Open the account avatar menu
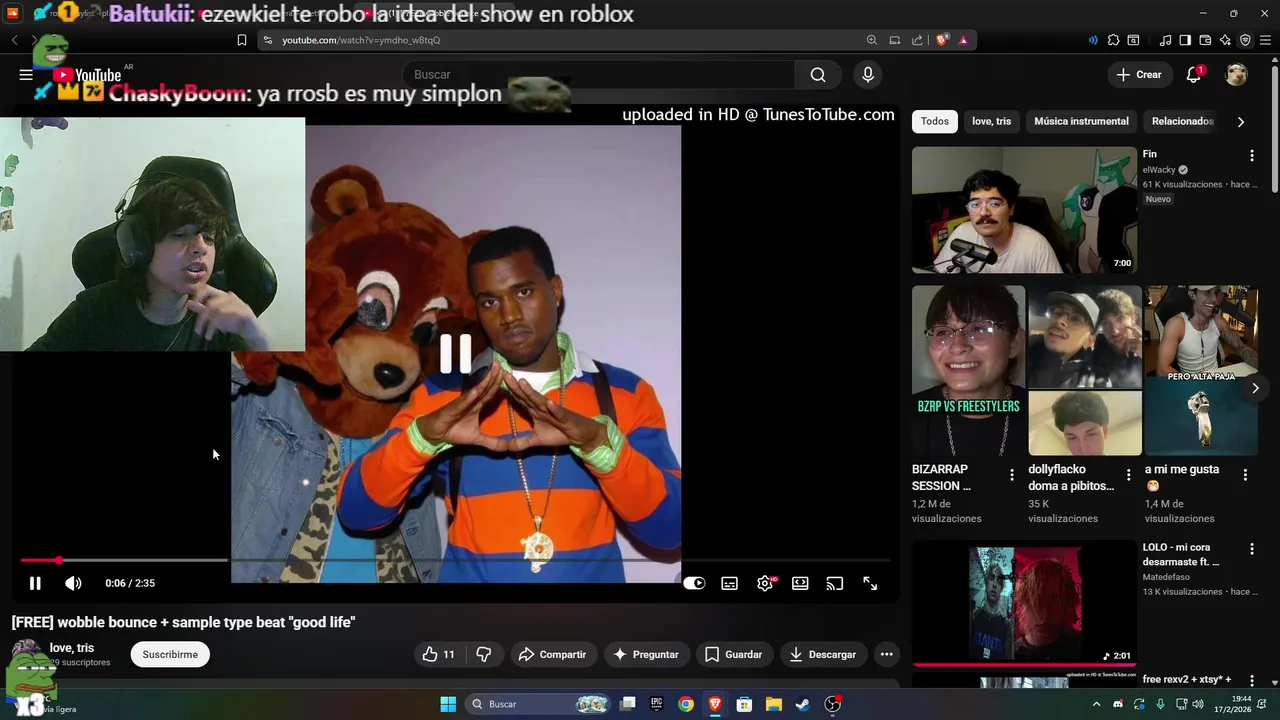This screenshot has width=1280, height=720. (1237, 75)
